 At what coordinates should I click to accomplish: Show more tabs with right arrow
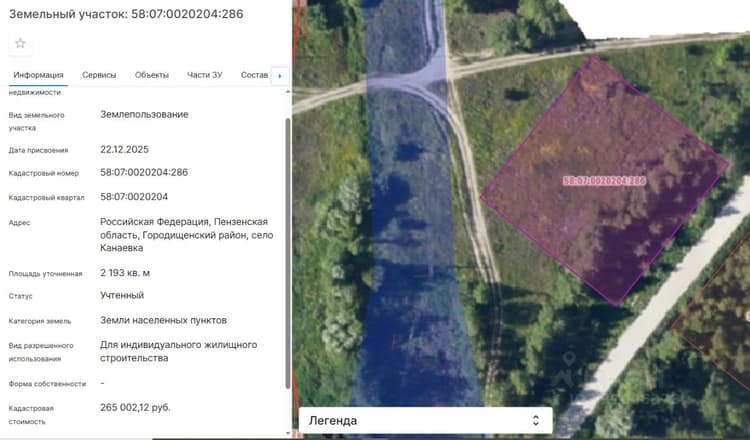tap(280, 76)
